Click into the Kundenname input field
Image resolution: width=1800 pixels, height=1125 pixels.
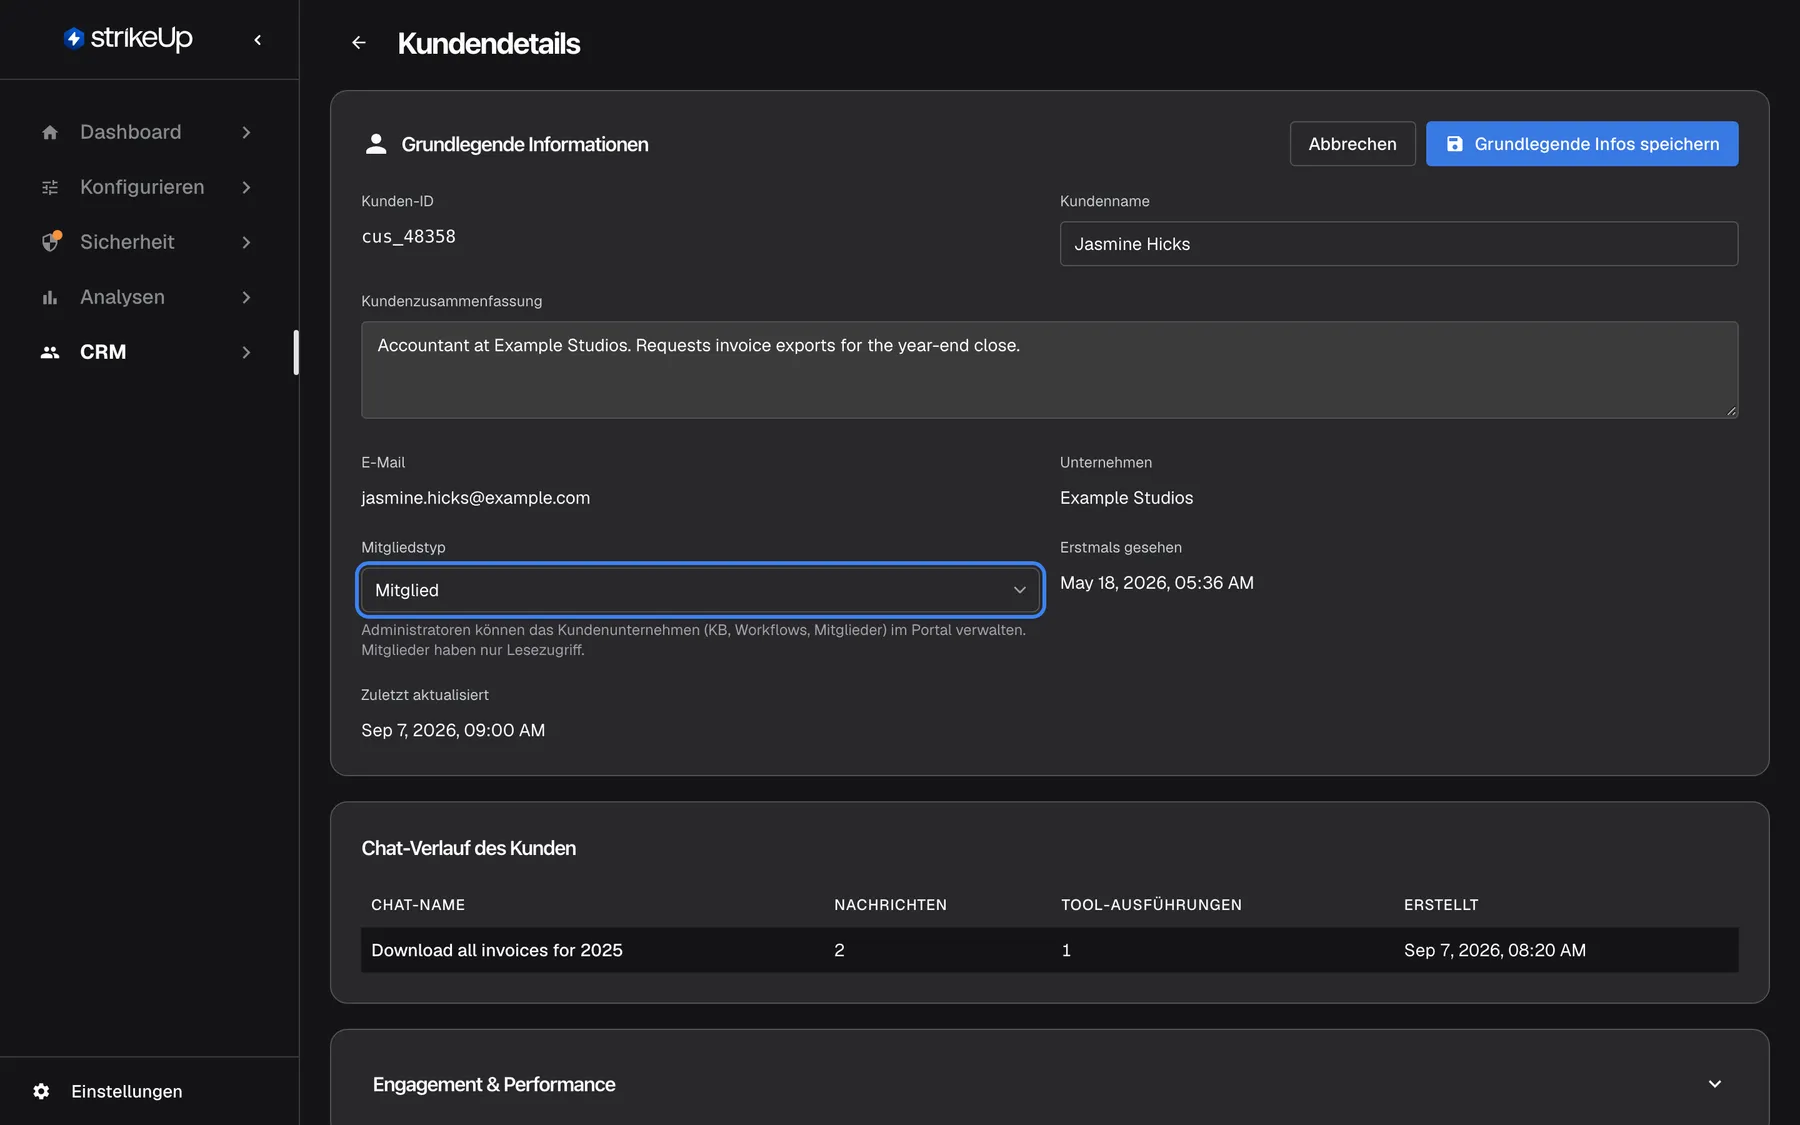(1398, 244)
